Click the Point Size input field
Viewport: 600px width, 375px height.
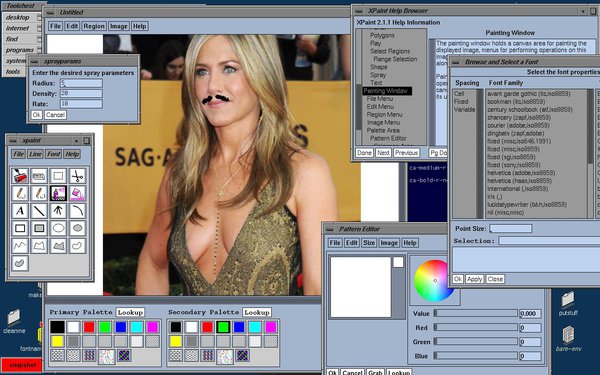coord(511,228)
